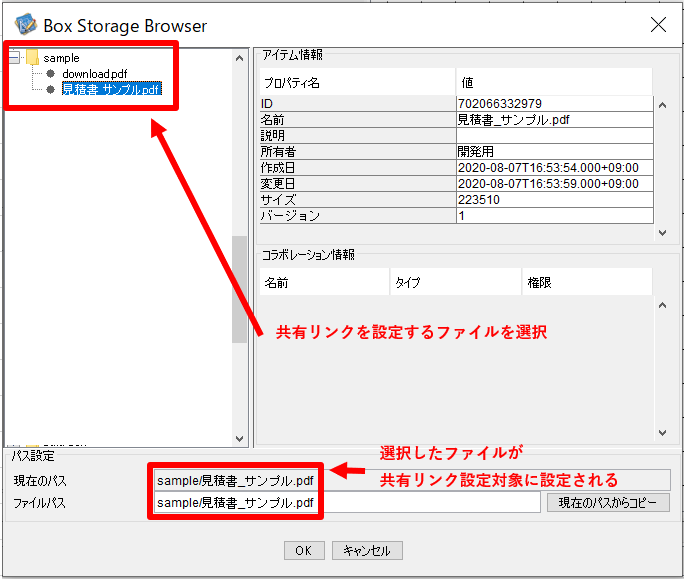Click the ID property row label
The width and height of the screenshot is (684, 579).
[358, 103]
